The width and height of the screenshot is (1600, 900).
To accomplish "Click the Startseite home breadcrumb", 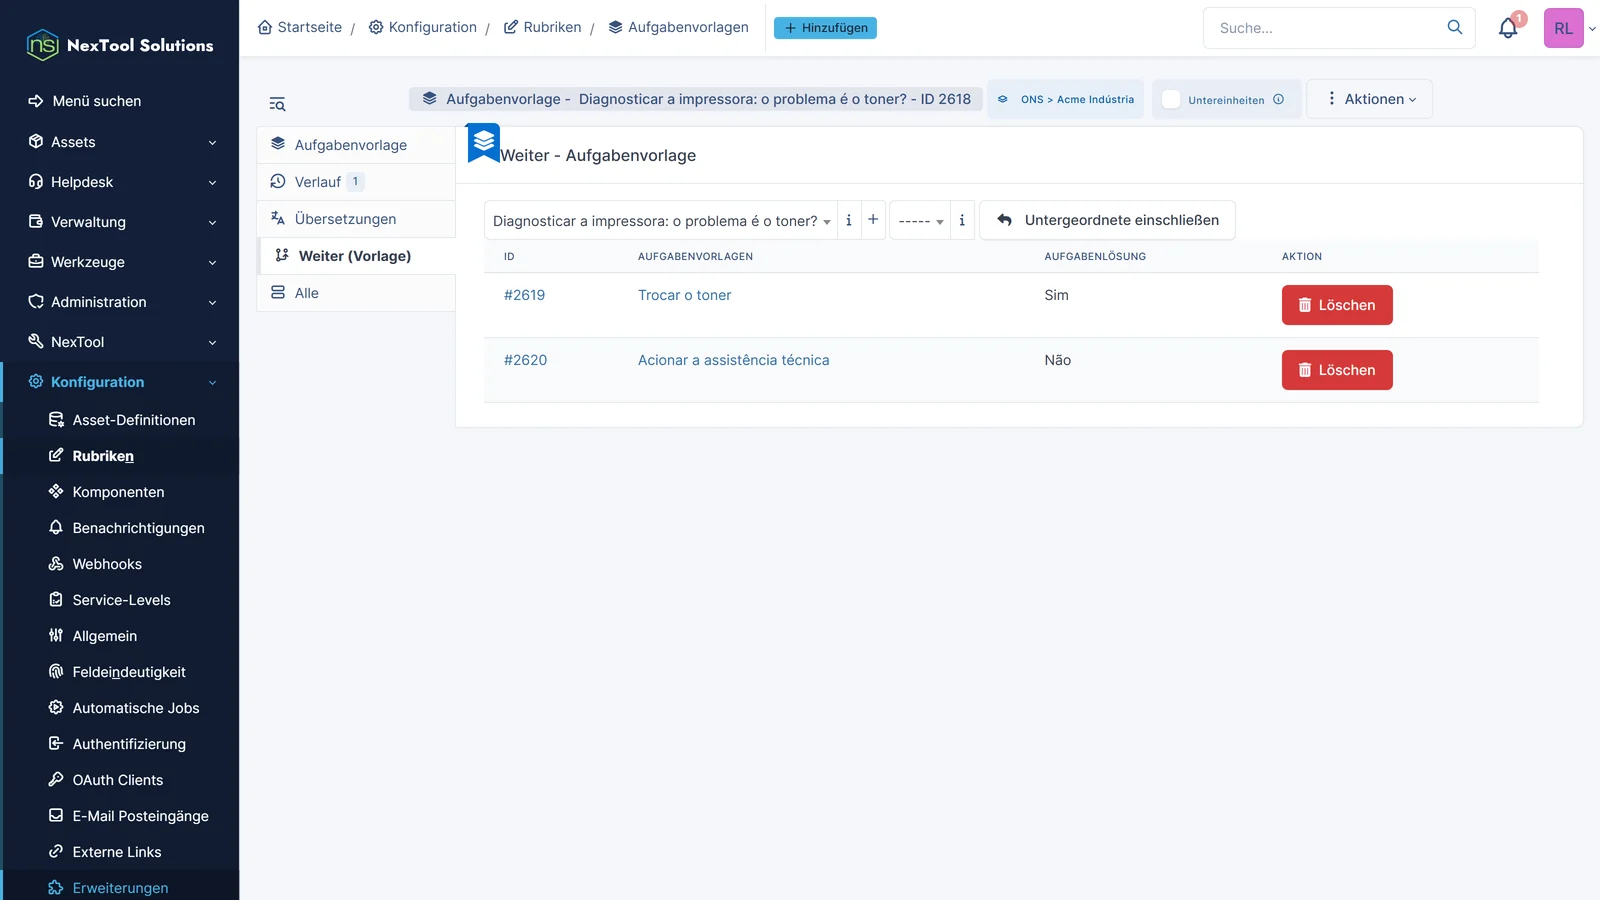I will click(300, 27).
